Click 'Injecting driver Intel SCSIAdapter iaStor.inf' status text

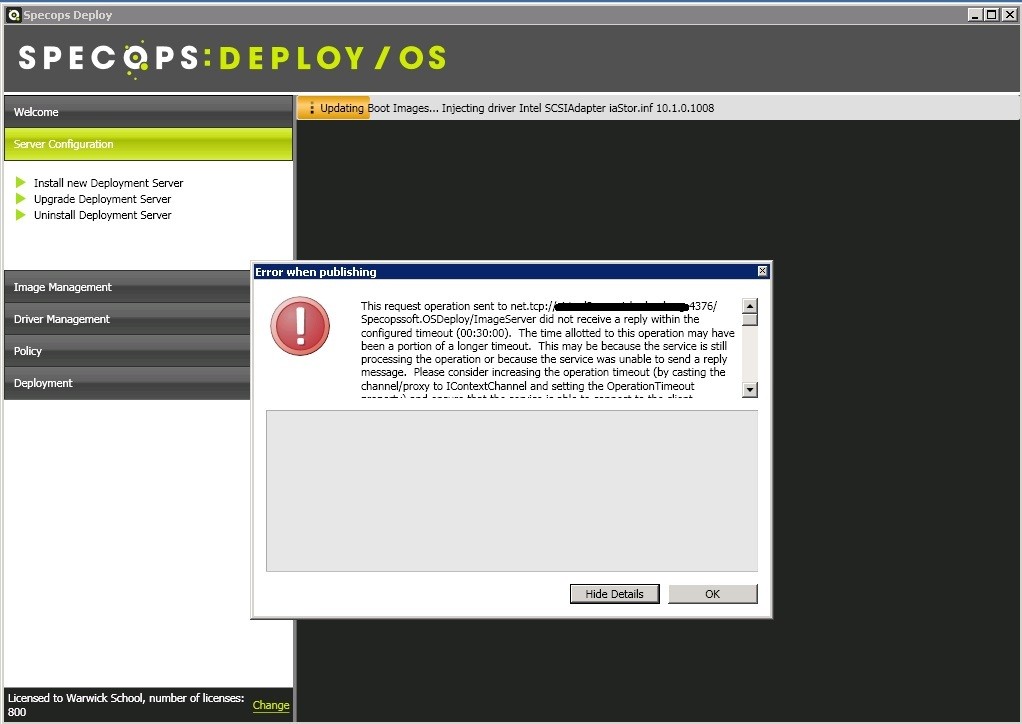click(x=577, y=108)
